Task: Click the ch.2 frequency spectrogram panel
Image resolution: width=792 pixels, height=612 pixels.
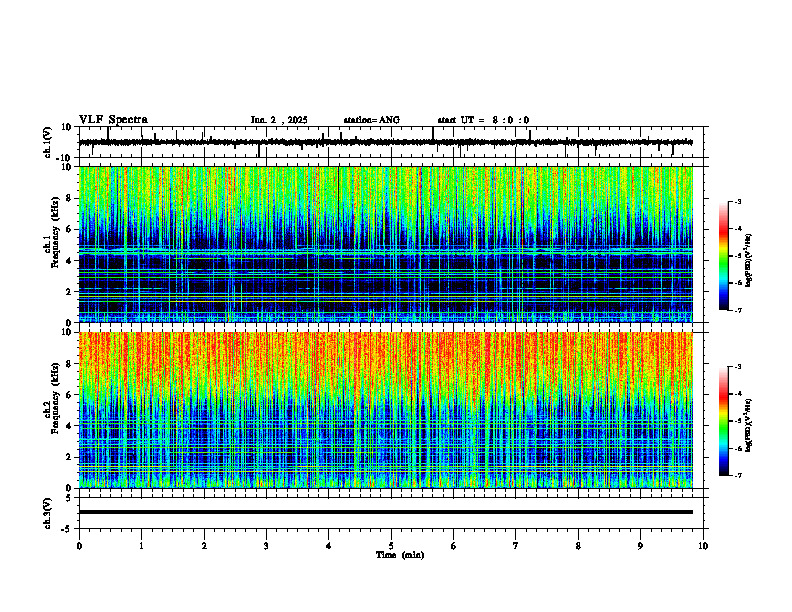Action: pos(385,410)
